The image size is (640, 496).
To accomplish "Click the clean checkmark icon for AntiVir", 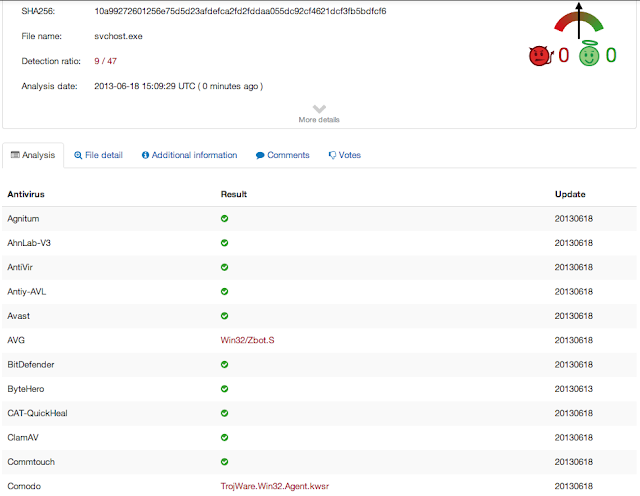I will point(224,267).
